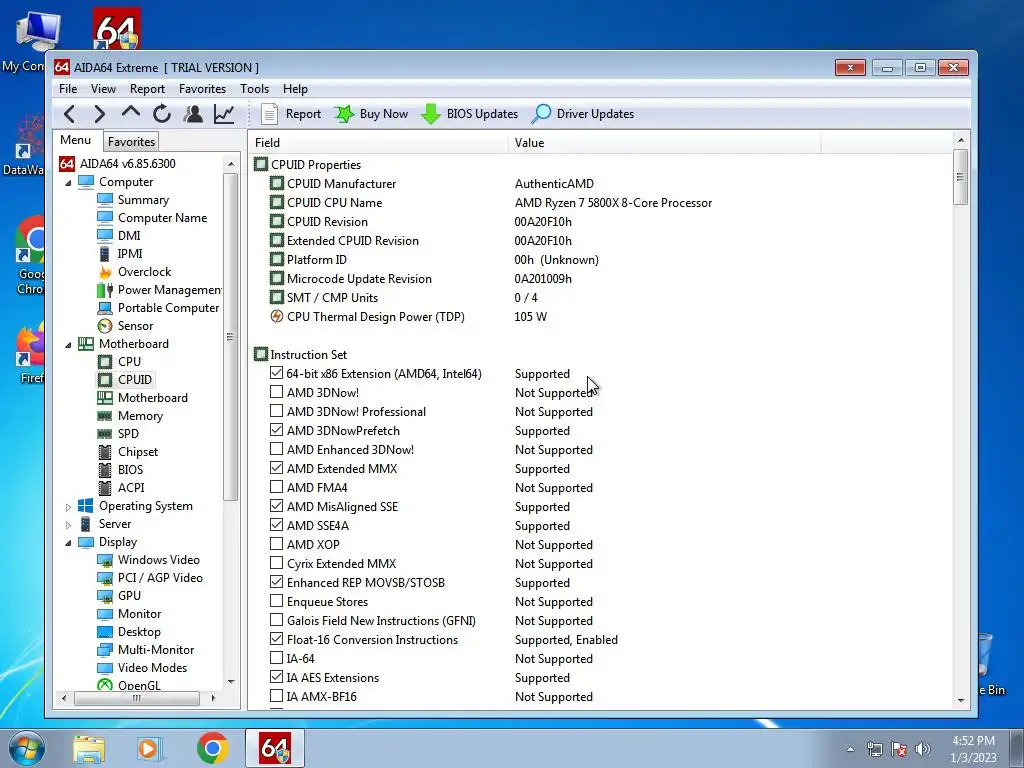Select the Menu tab in sidebar
Image resolution: width=1024 pixels, height=768 pixels.
pos(76,140)
